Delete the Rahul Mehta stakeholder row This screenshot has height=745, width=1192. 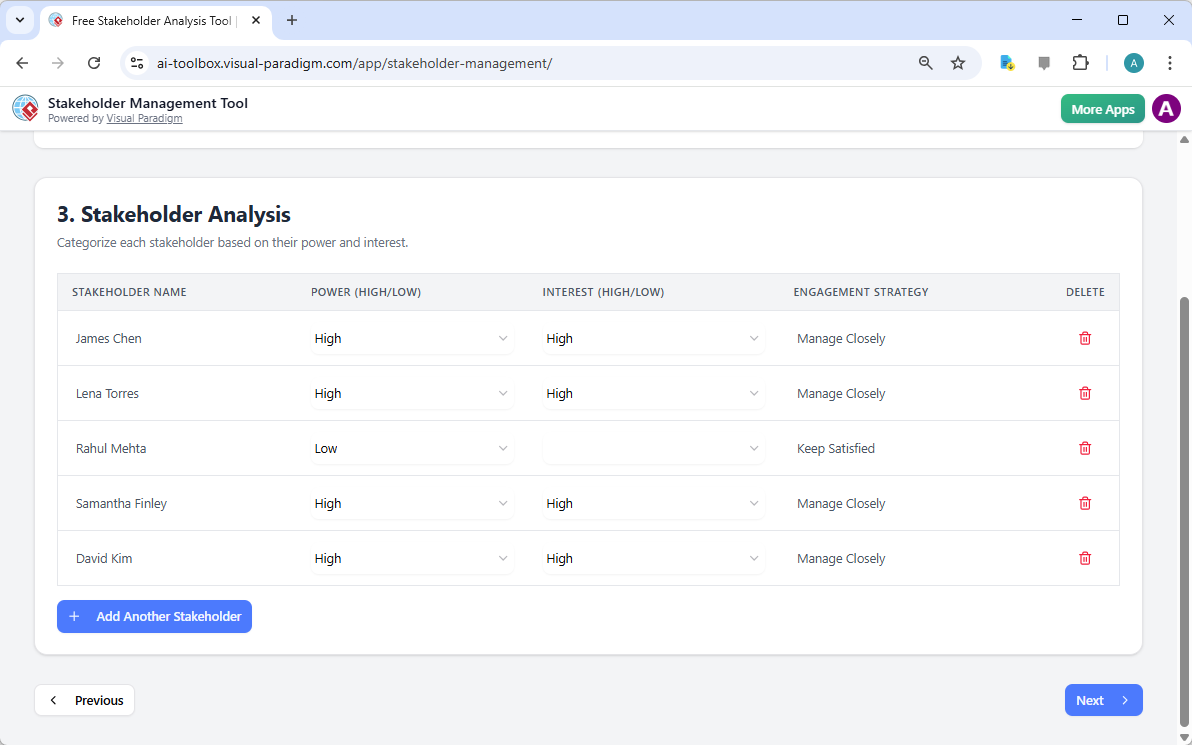[1085, 448]
